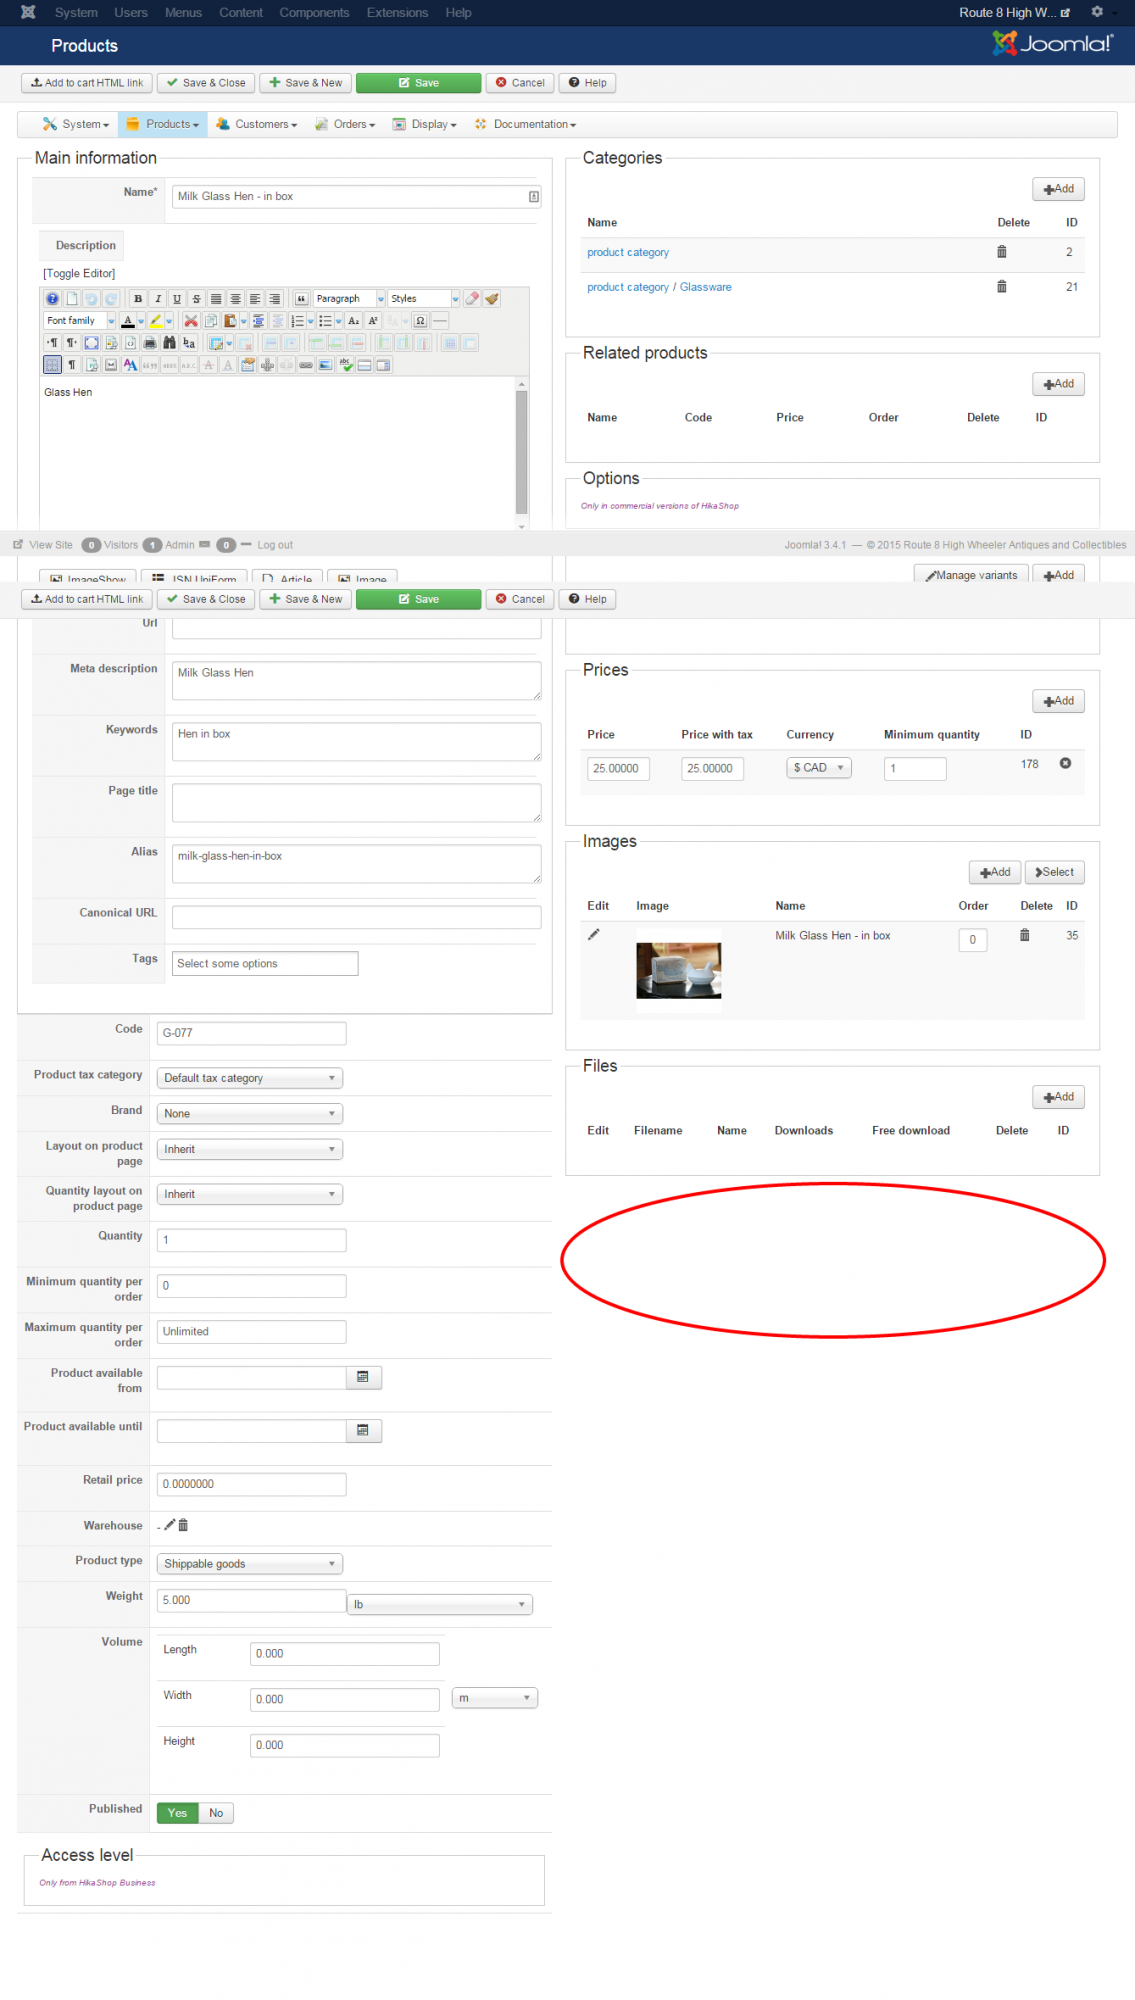Click the Code field containing G-077
The image size is (1135, 2000).
[252, 1033]
